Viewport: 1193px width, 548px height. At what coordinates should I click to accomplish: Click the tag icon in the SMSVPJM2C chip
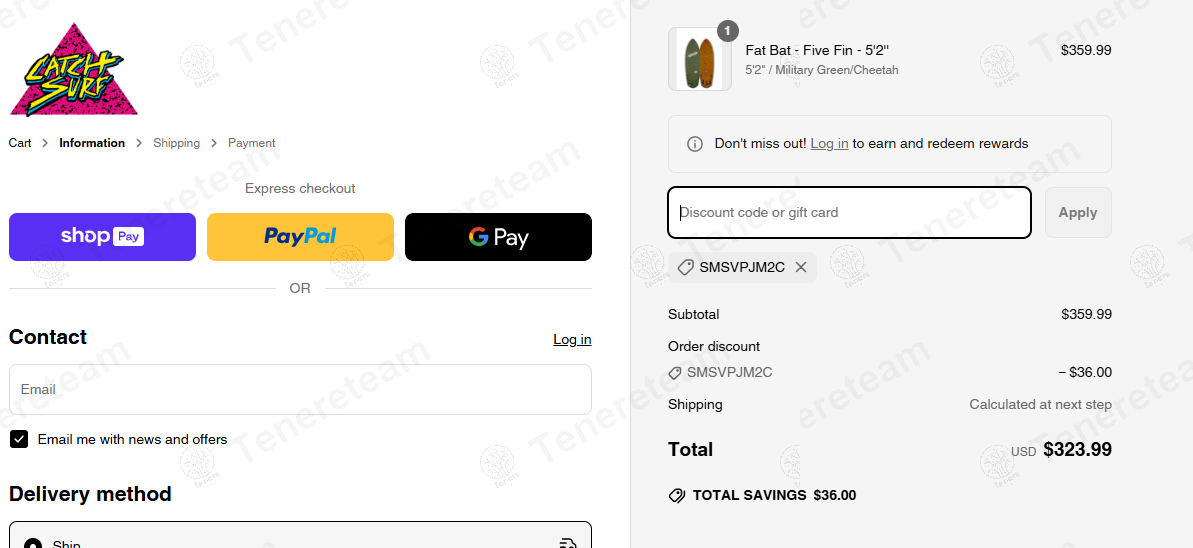(x=685, y=267)
